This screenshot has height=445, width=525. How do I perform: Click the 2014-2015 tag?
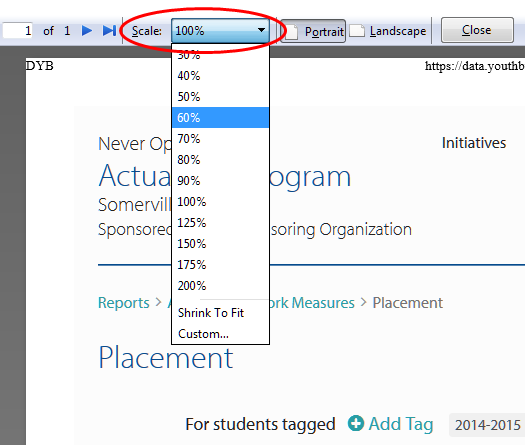[x=487, y=425]
